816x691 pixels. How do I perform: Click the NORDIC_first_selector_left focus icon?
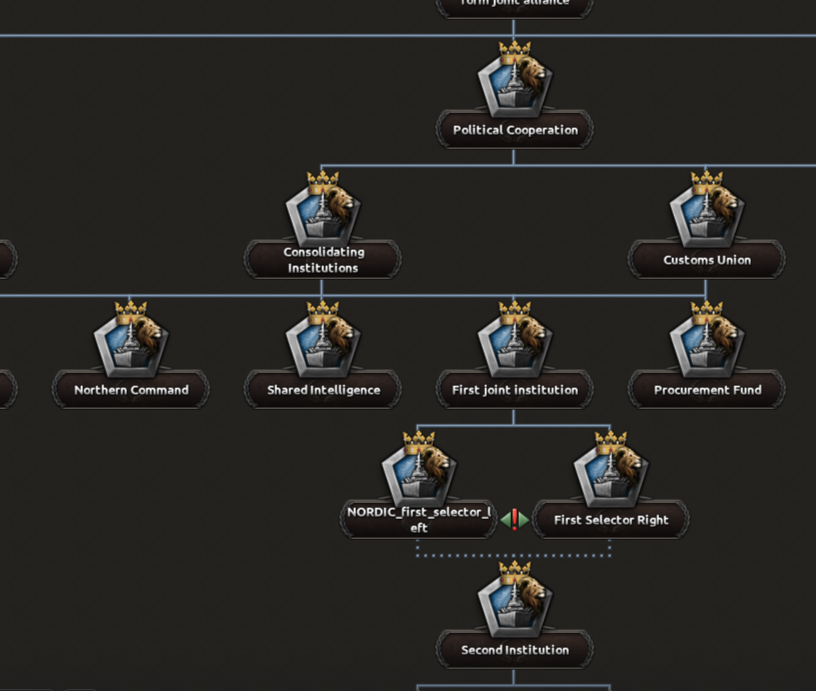(419, 470)
